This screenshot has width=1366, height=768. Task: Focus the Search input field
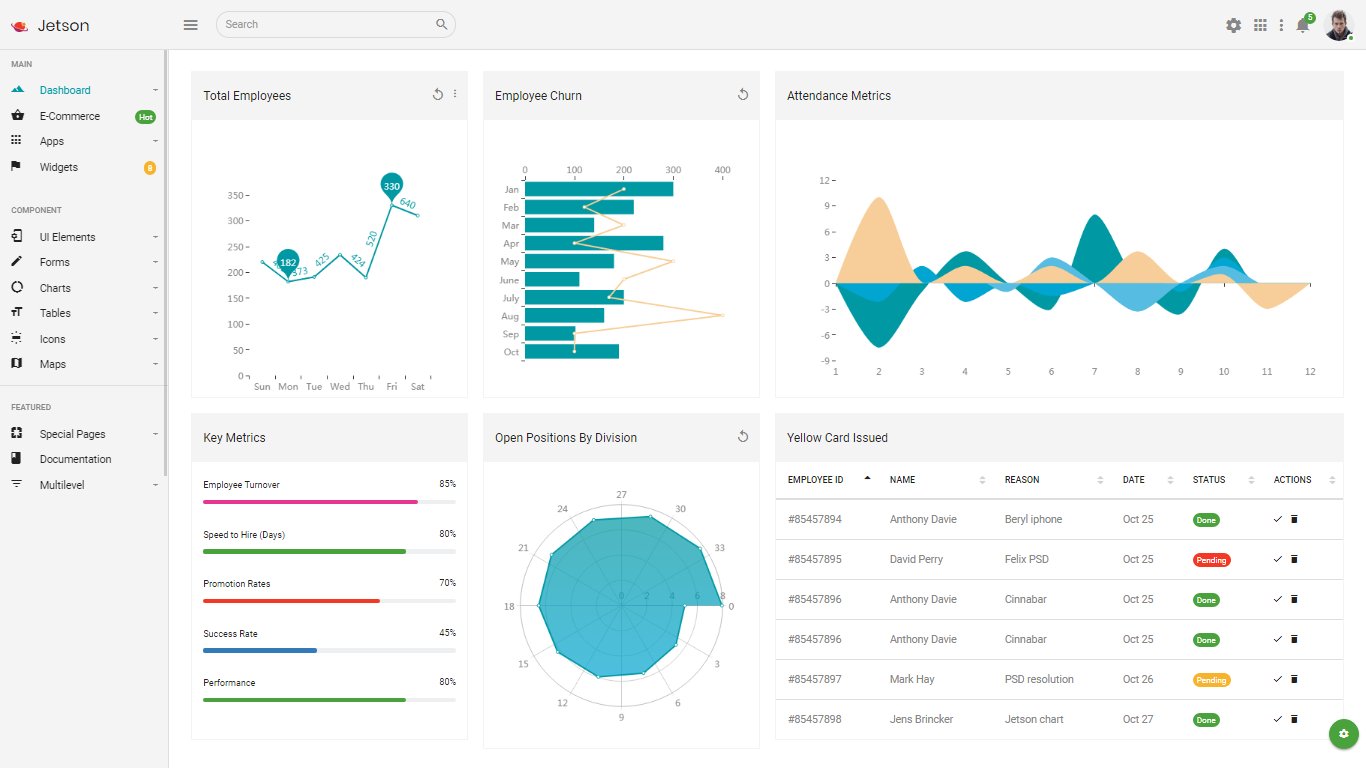point(336,24)
